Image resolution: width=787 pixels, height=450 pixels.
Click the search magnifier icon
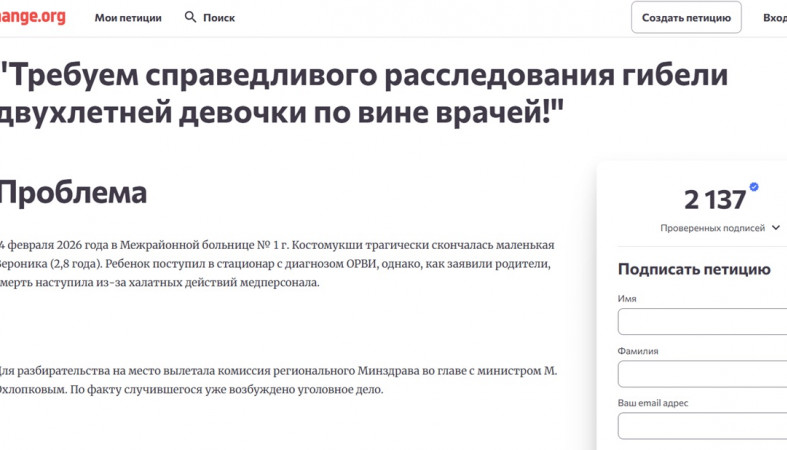(190, 17)
